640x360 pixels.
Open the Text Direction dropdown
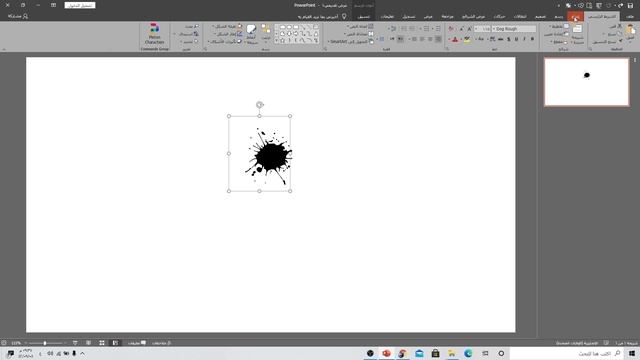point(360,26)
